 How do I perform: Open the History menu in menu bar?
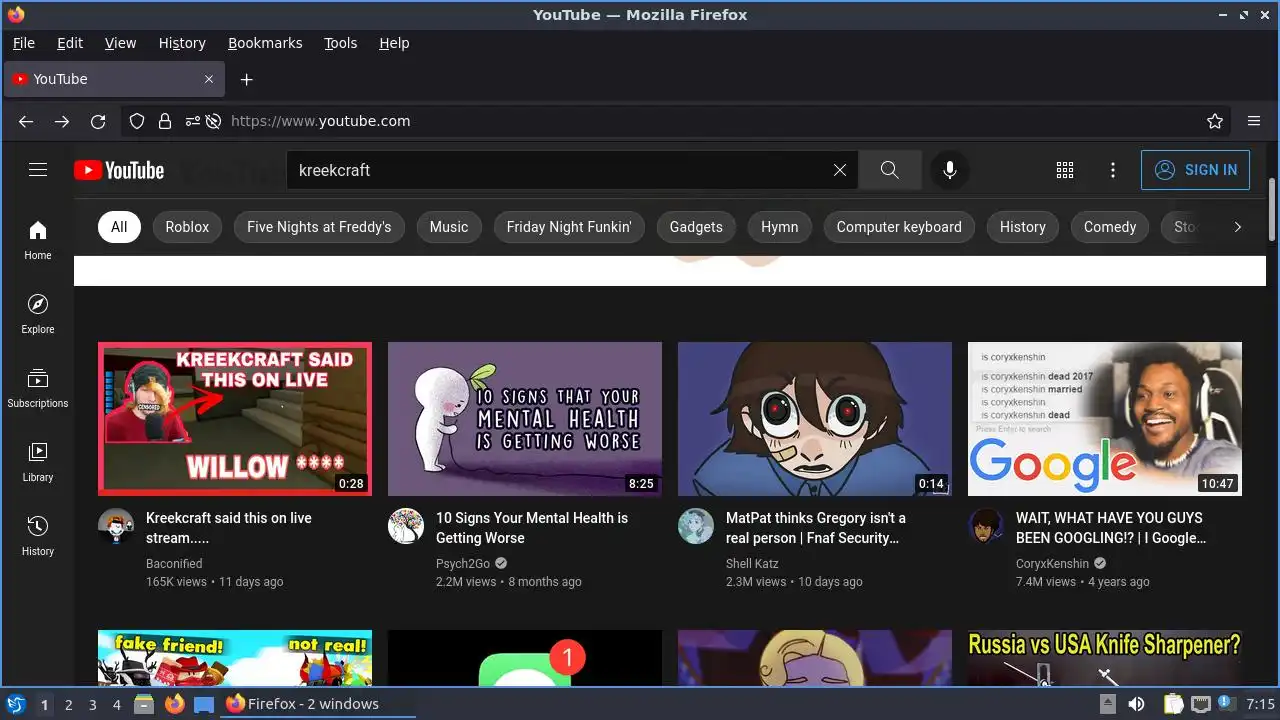[x=182, y=43]
